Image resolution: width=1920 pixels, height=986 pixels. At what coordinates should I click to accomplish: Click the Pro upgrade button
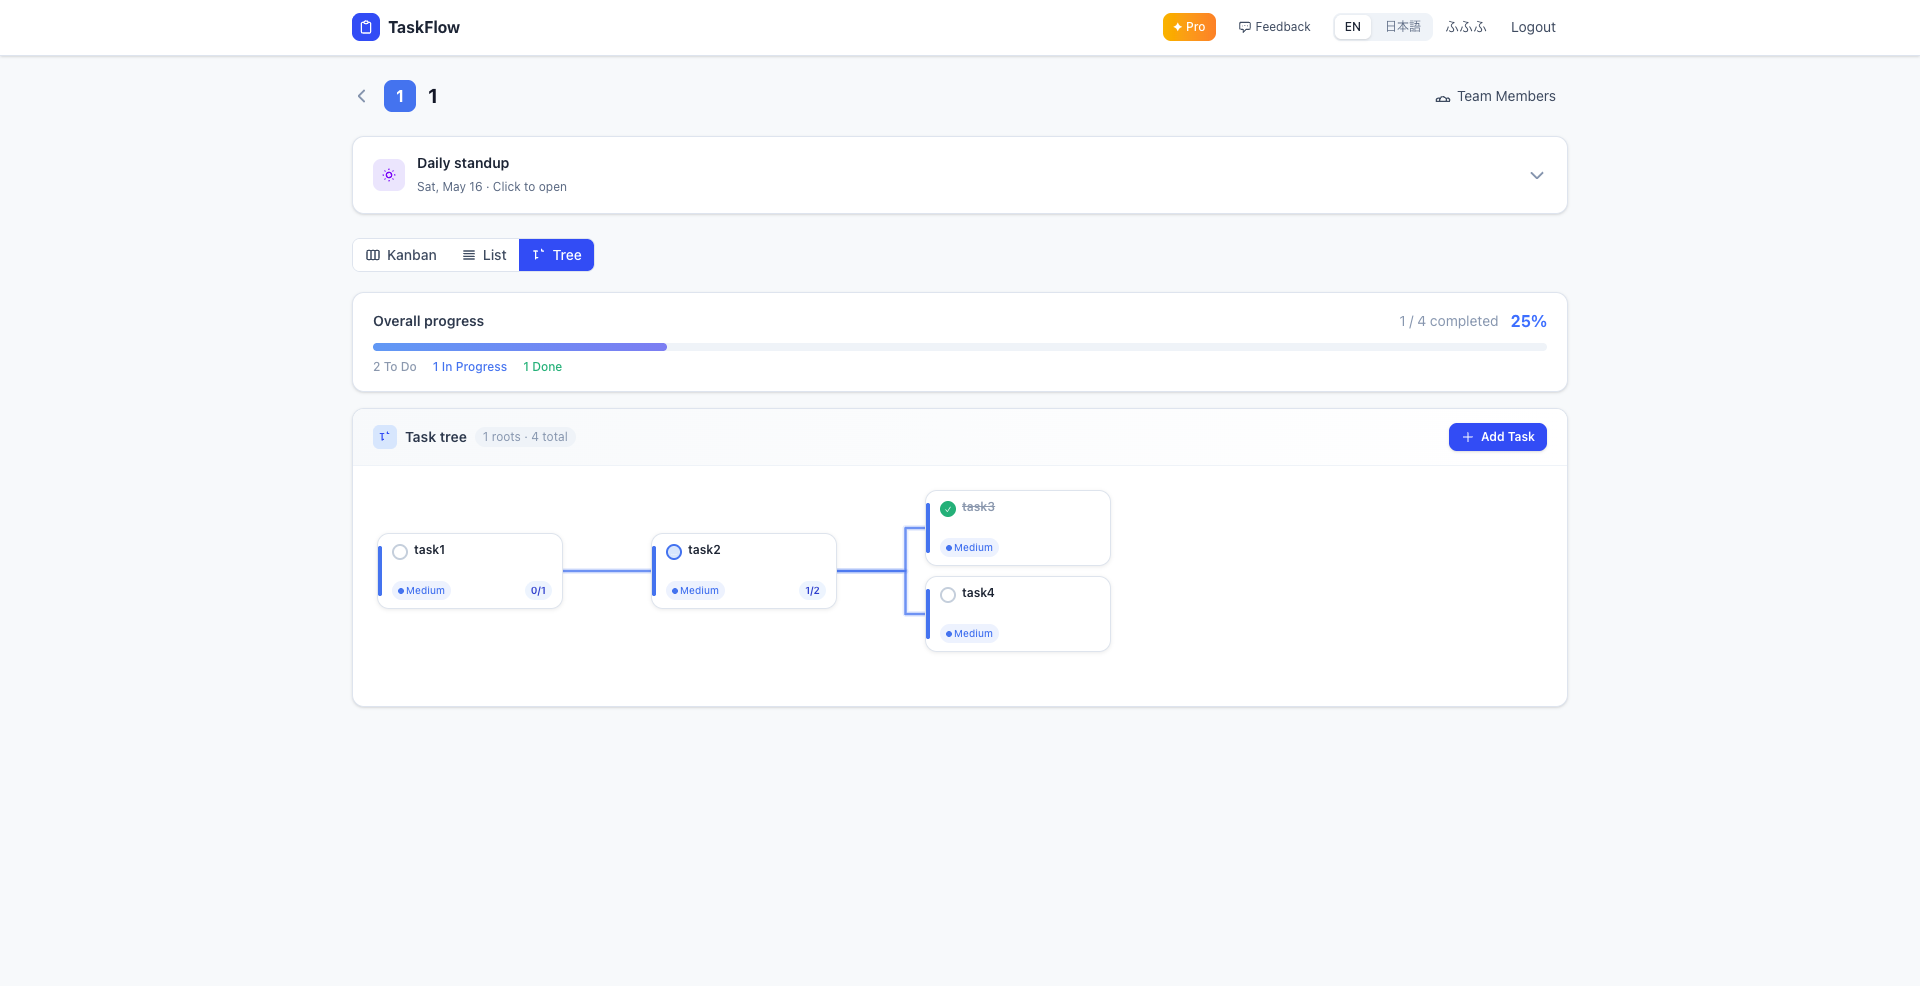coord(1189,27)
